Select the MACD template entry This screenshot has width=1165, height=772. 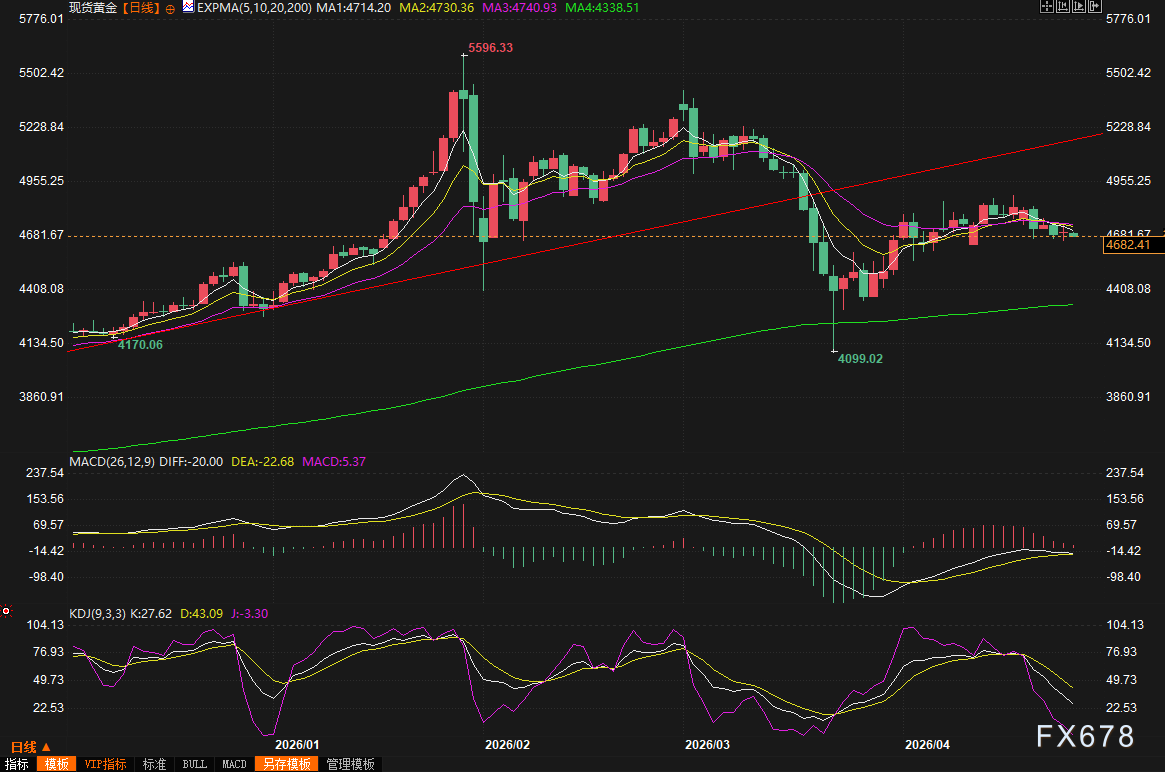coord(233,763)
